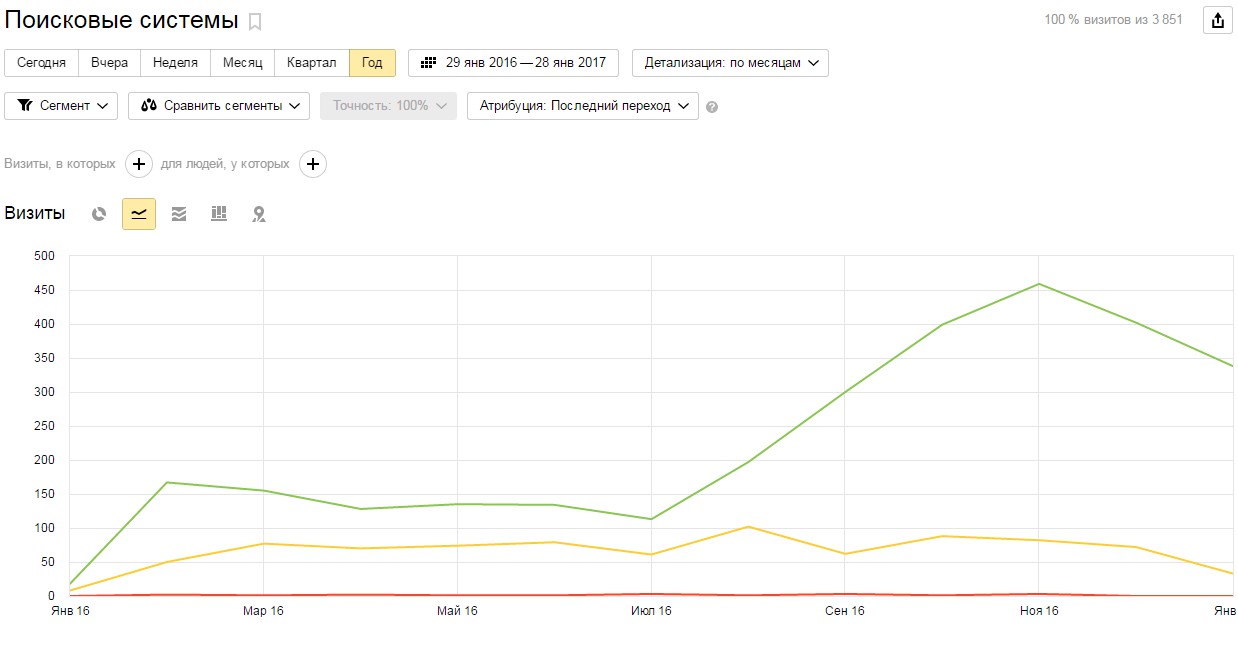Click the export share icon

[1217, 20]
